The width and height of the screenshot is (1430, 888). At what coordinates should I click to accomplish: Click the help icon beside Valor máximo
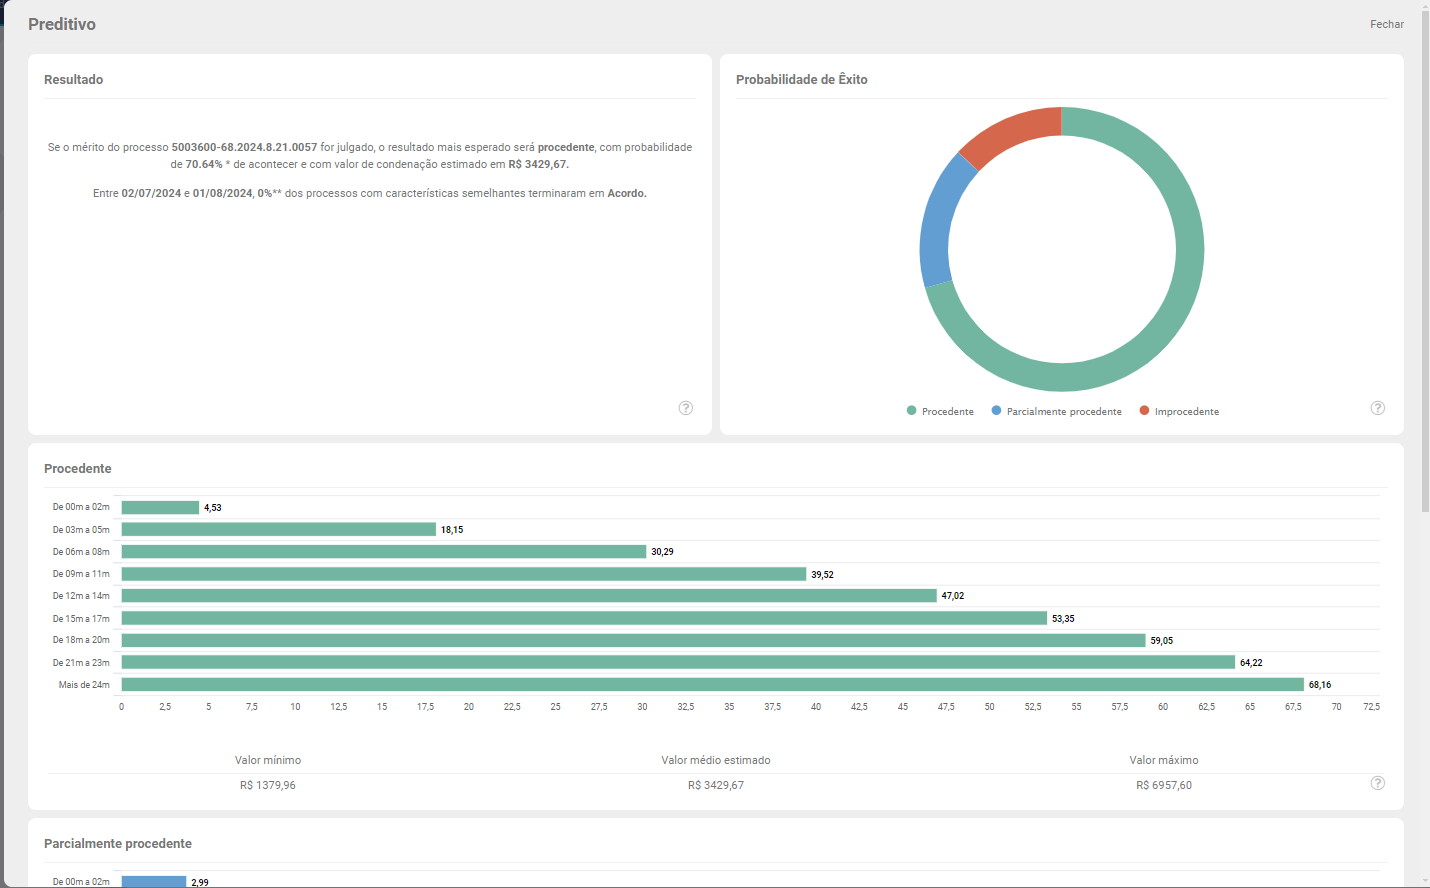click(1378, 783)
